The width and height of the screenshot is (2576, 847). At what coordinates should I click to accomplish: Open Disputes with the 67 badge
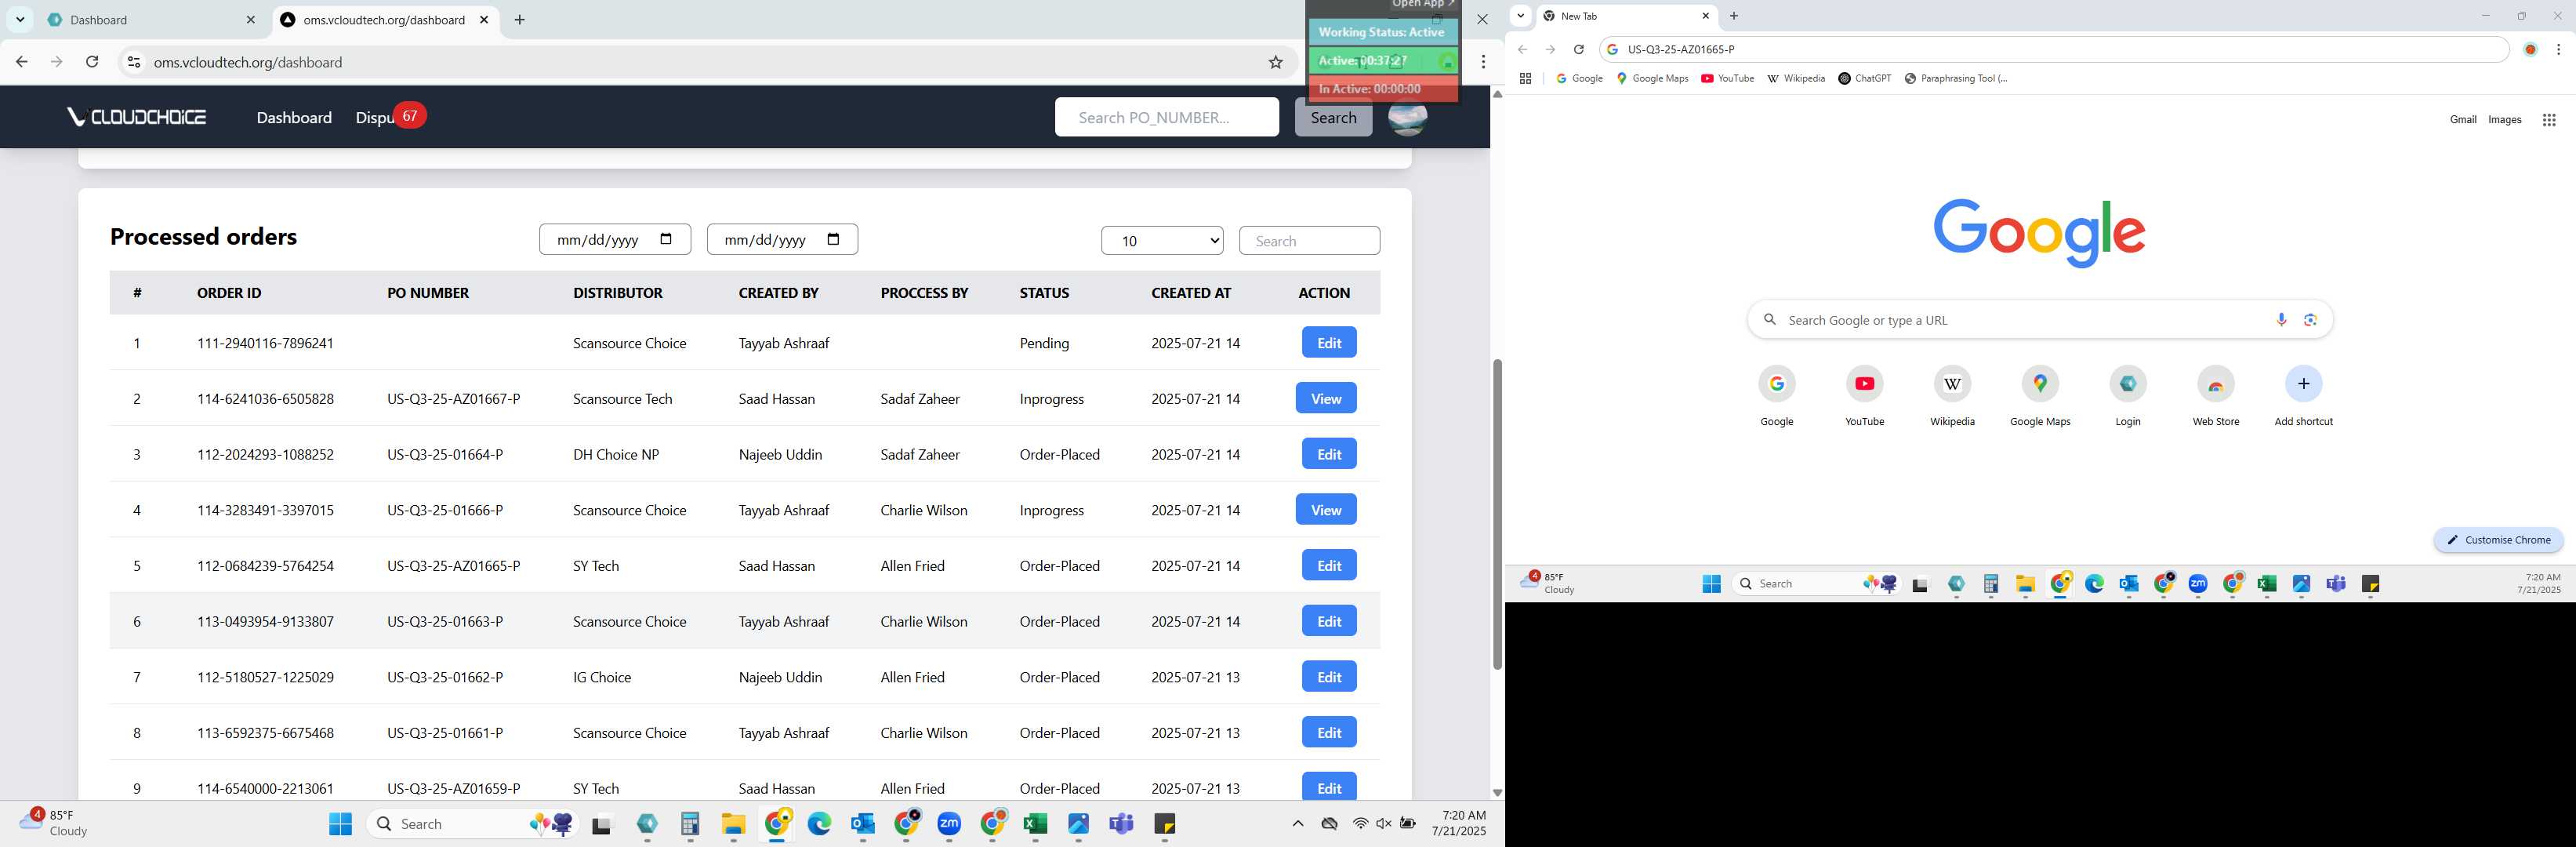[390, 117]
